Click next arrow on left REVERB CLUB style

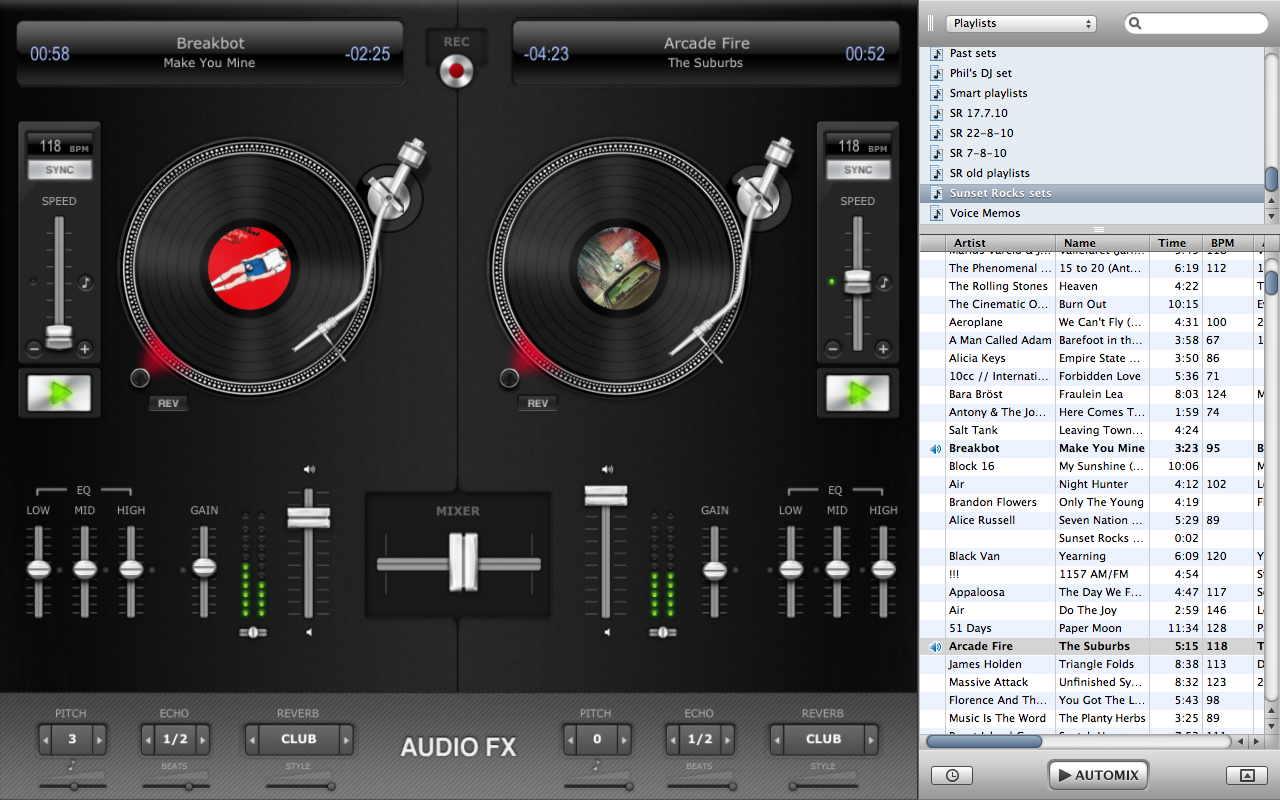click(346, 740)
